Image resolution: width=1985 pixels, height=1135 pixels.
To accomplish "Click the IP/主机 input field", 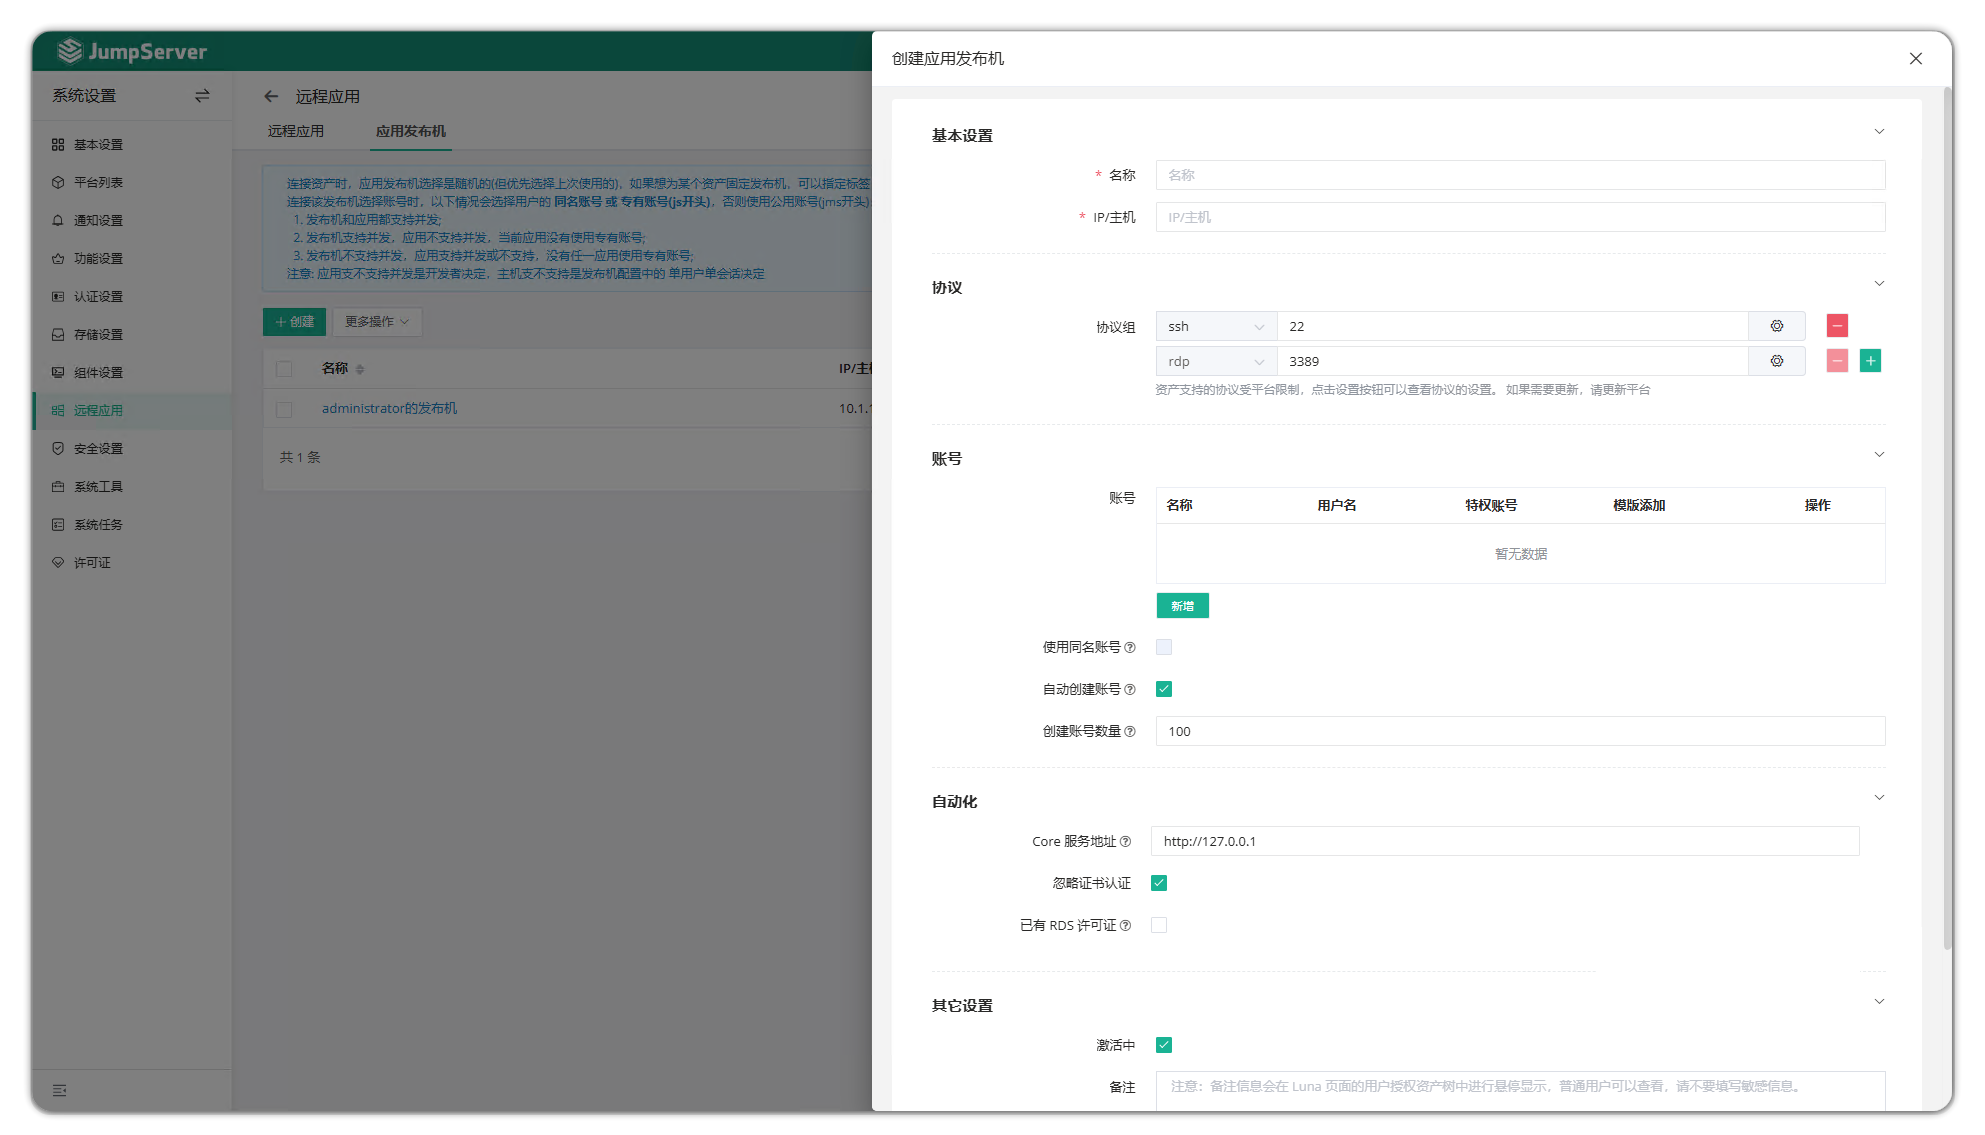I will click(1520, 217).
